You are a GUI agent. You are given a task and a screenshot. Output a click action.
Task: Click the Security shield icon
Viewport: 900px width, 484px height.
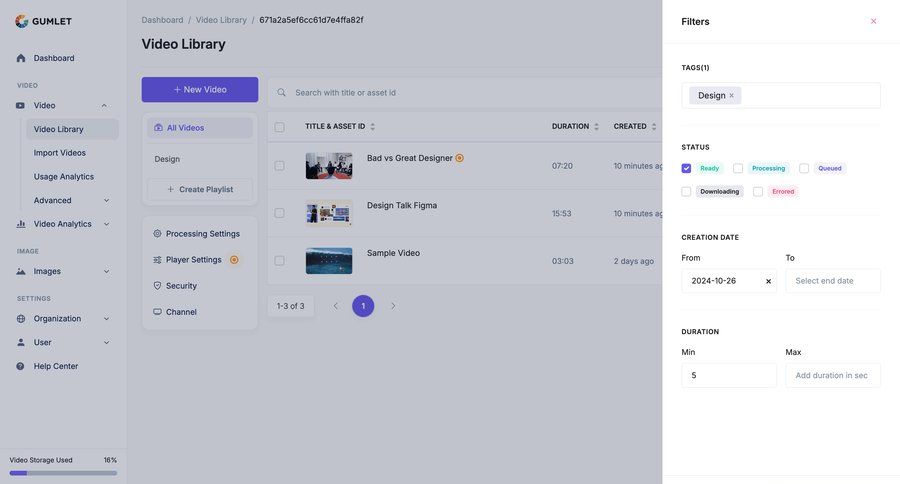pyautogui.click(x=157, y=286)
